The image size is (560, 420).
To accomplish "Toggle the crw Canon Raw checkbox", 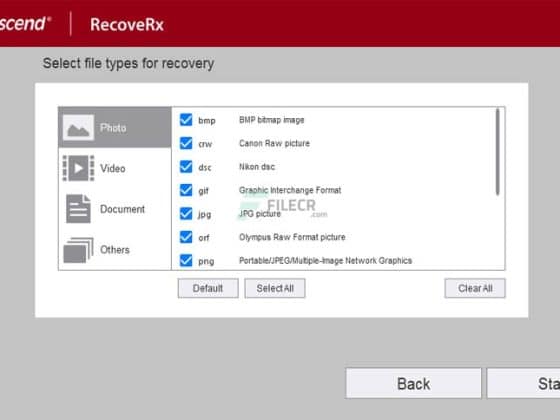I will point(186,144).
